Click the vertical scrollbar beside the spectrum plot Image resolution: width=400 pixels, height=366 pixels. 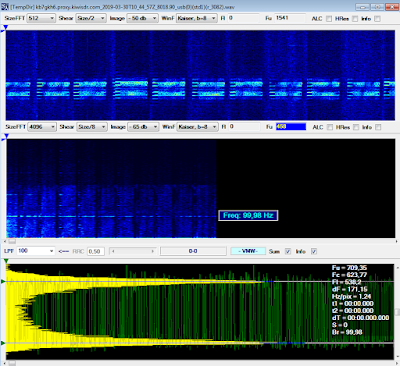pyautogui.click(x=397, y=312)
